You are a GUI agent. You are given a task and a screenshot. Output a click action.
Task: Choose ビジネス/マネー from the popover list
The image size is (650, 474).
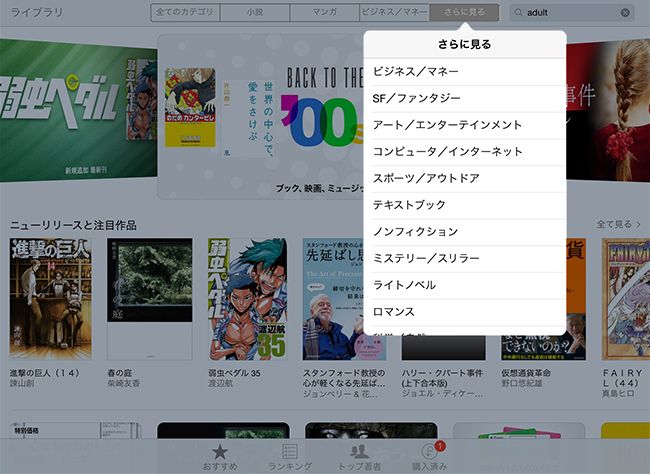pos(465,72)
